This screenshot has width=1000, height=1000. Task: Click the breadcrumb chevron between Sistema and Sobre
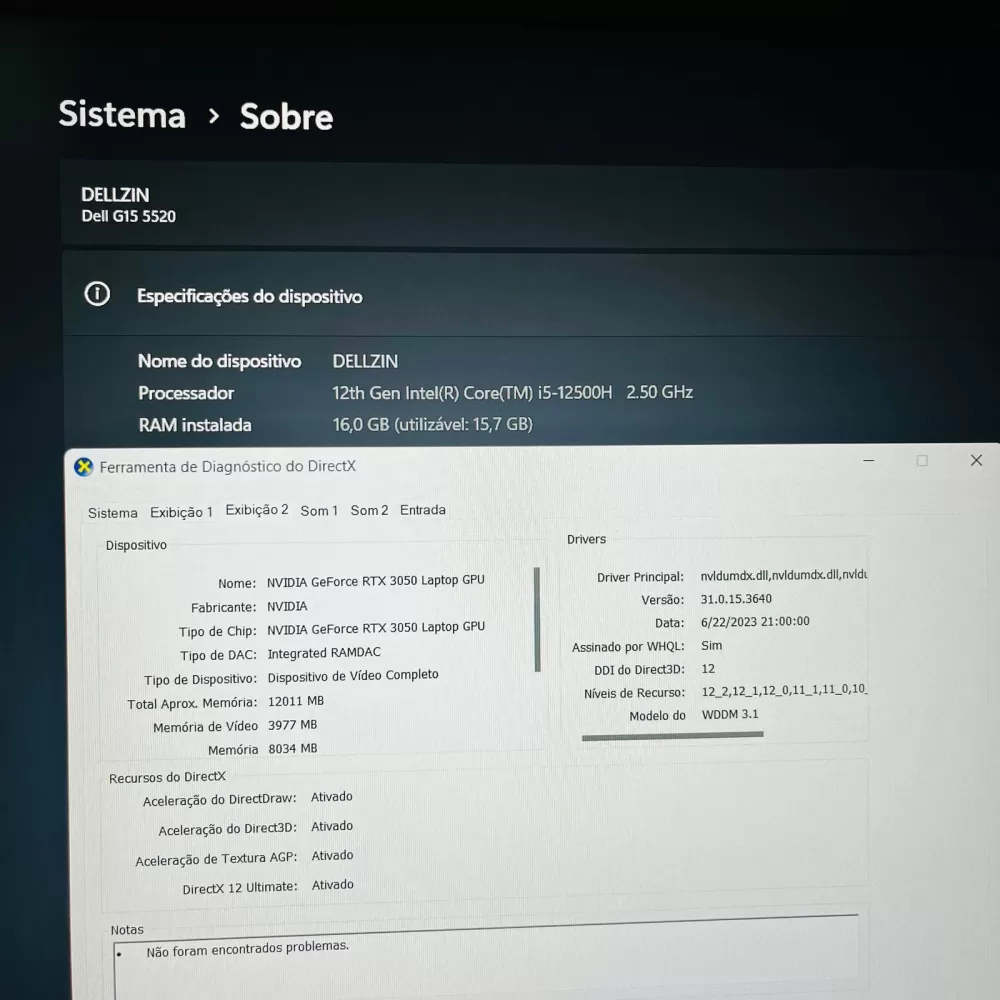click(214, 116)
